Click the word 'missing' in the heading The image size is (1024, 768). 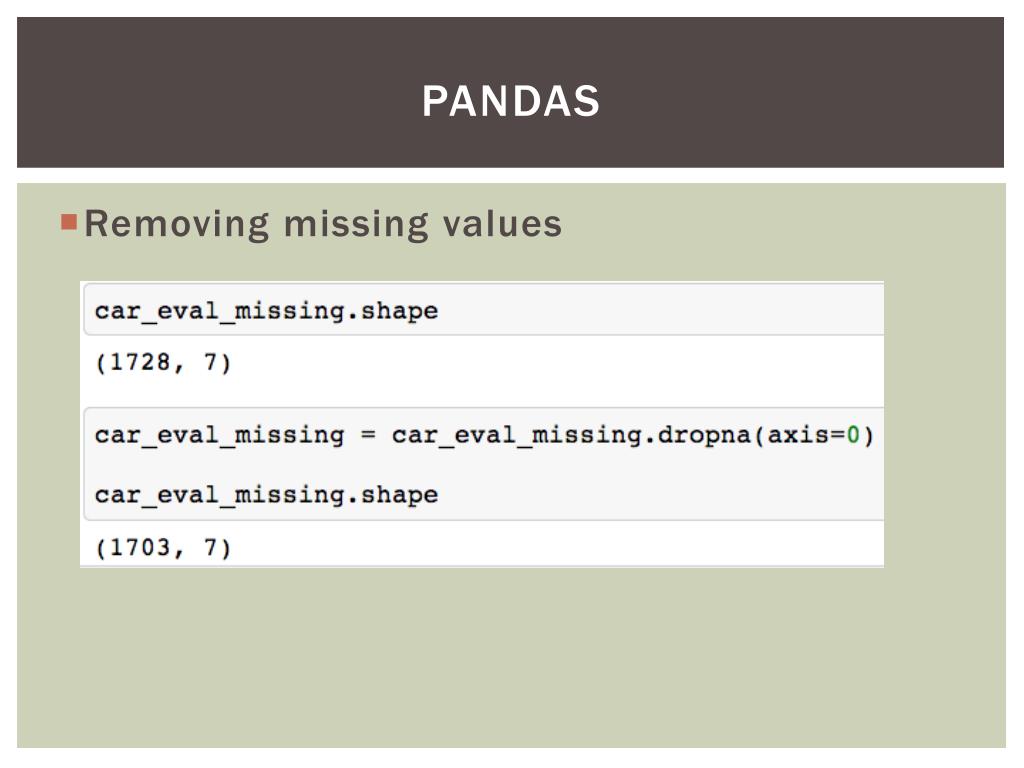tap(355, 225)
